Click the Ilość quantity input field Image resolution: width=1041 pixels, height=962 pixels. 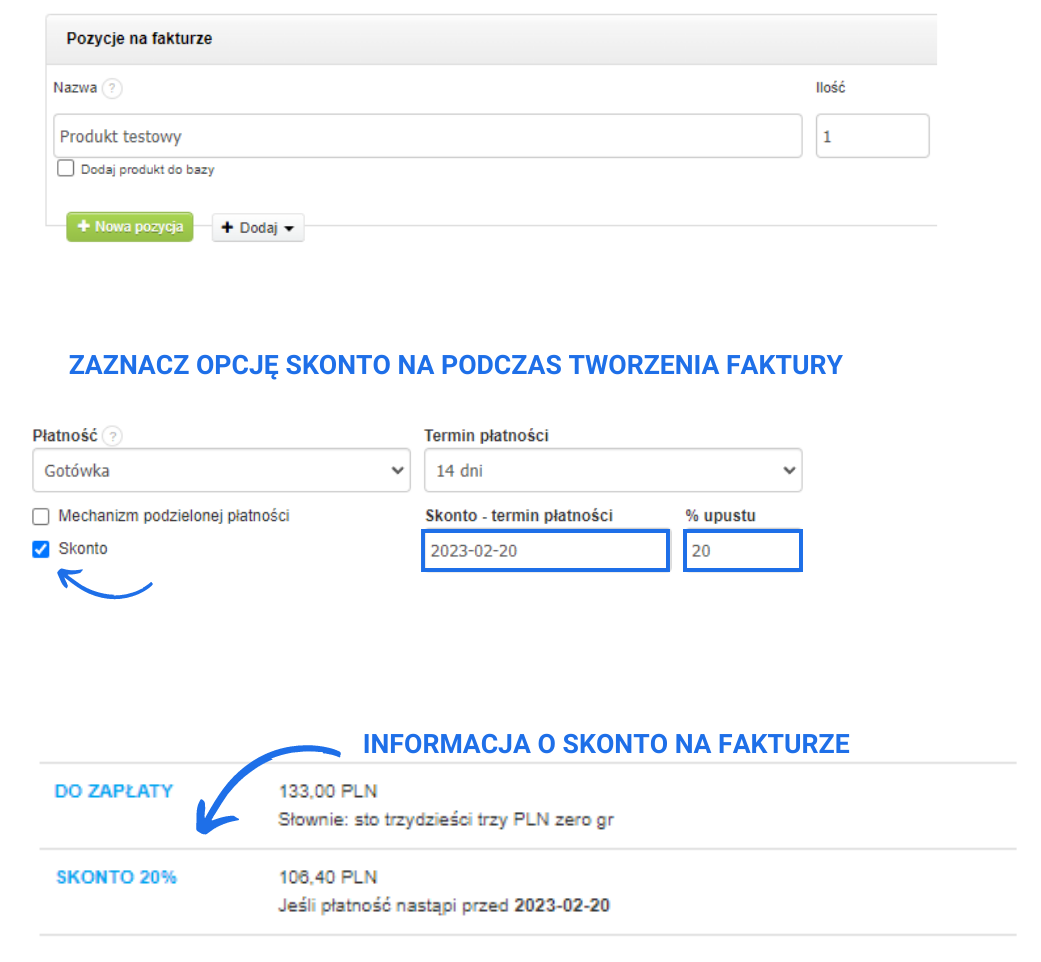point(872,136)
